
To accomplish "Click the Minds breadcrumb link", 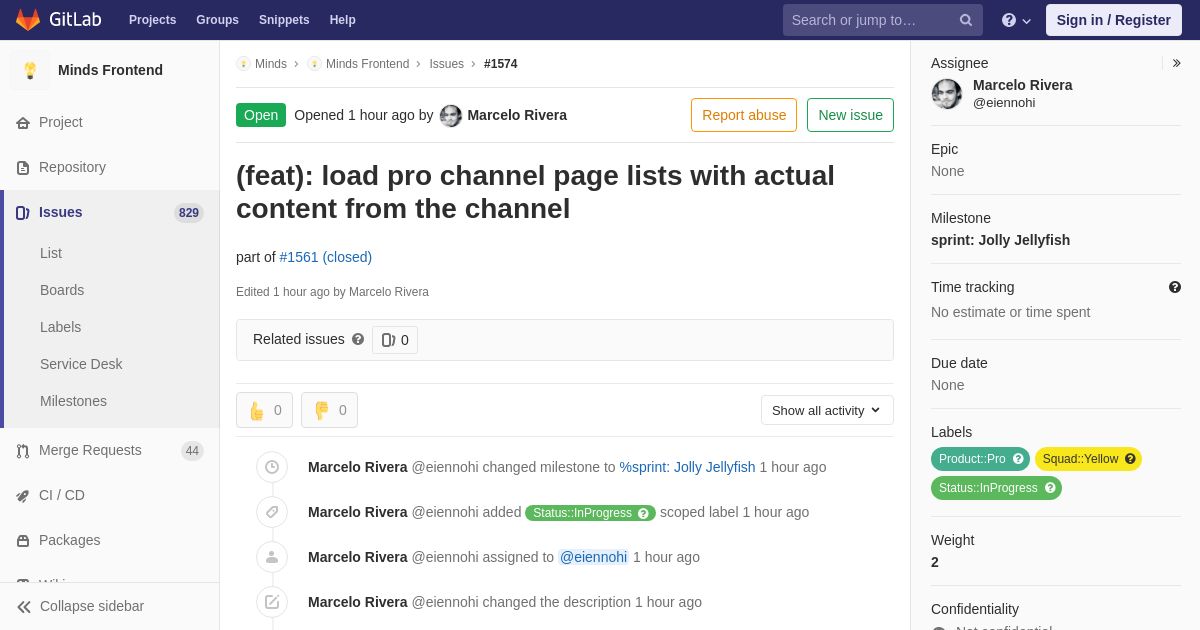I will [271, 64].
